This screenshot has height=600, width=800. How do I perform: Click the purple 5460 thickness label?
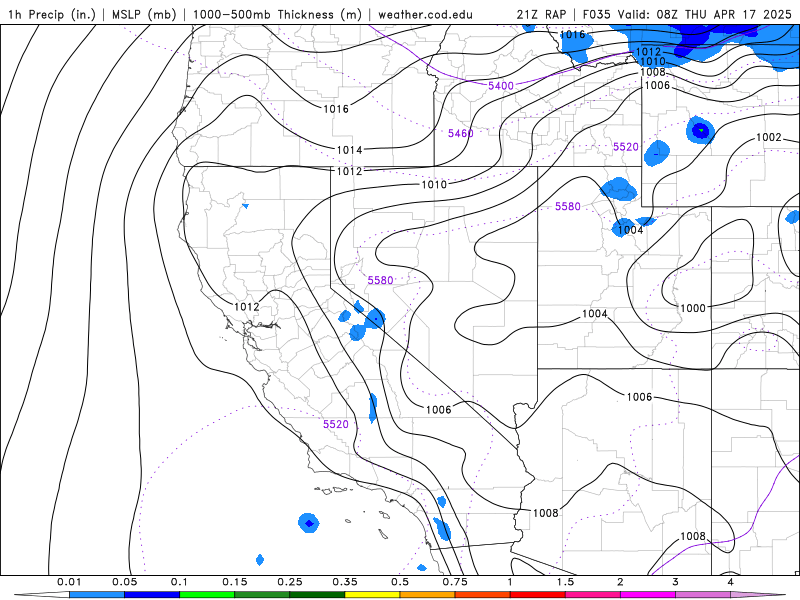pos(460,133)
